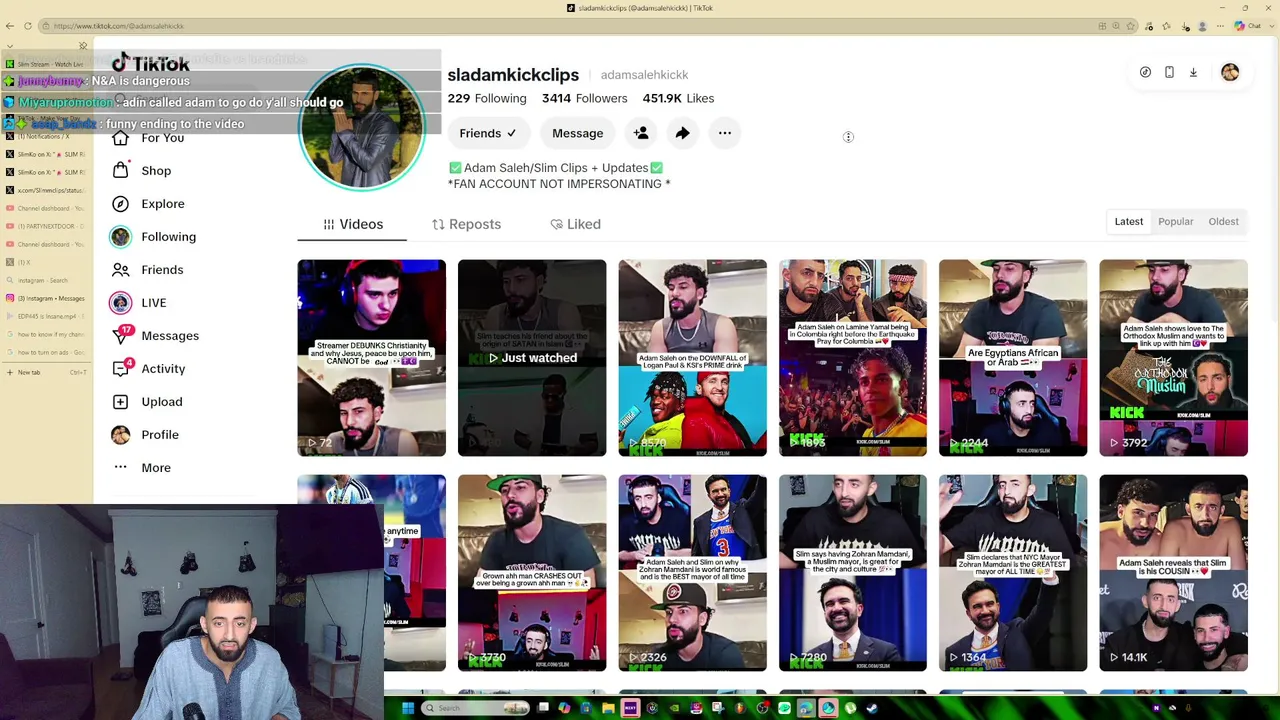Share the profile with the arrow icon
Image resolution: width=1280 pixels, height=720 pixels.
682,133
